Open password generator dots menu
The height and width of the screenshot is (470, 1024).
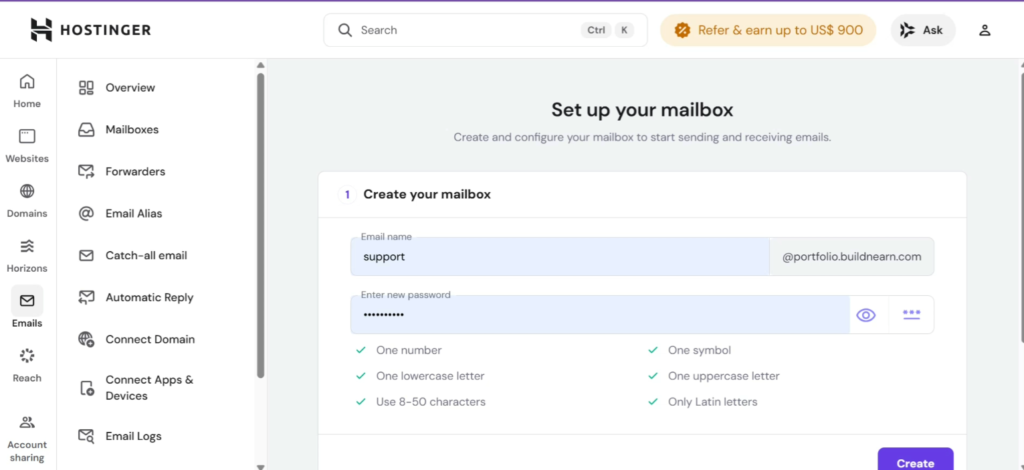point(911,314)
